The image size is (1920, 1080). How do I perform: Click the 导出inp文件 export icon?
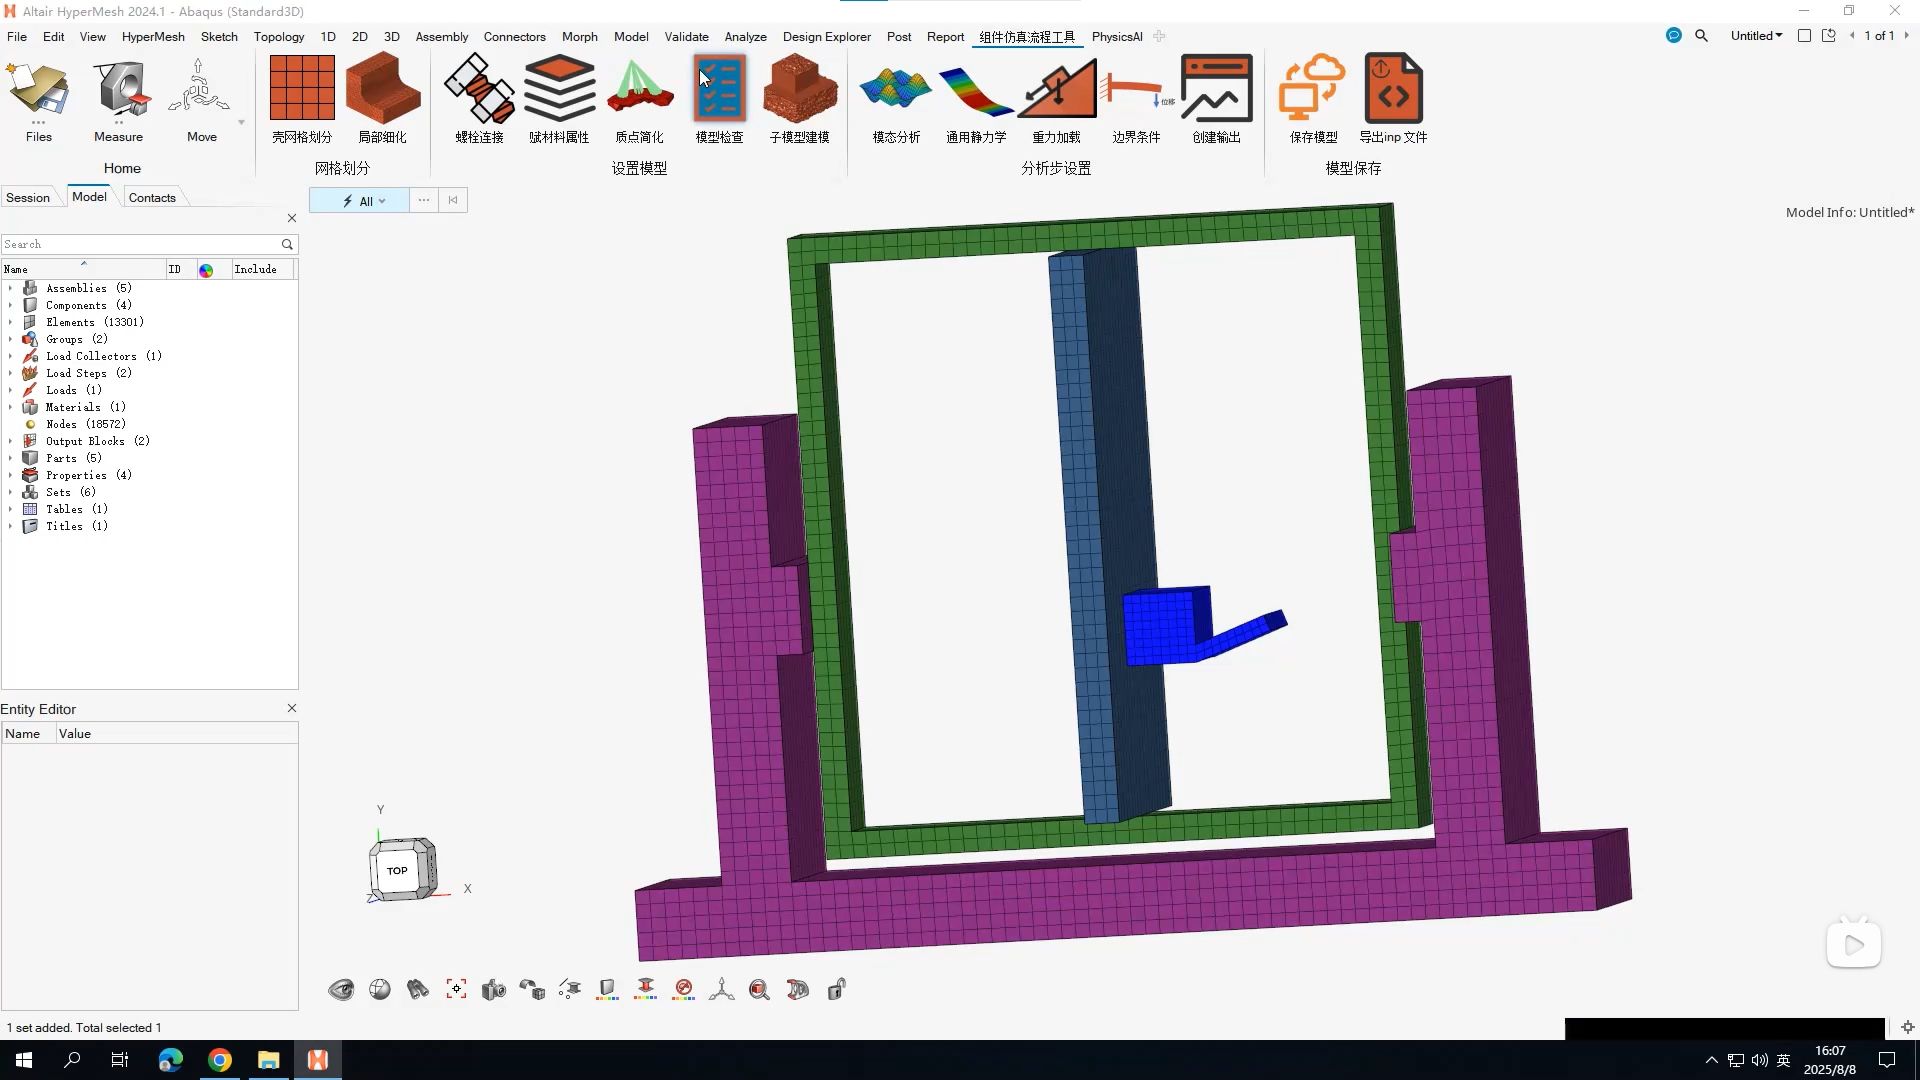(x=1392, y=89)
